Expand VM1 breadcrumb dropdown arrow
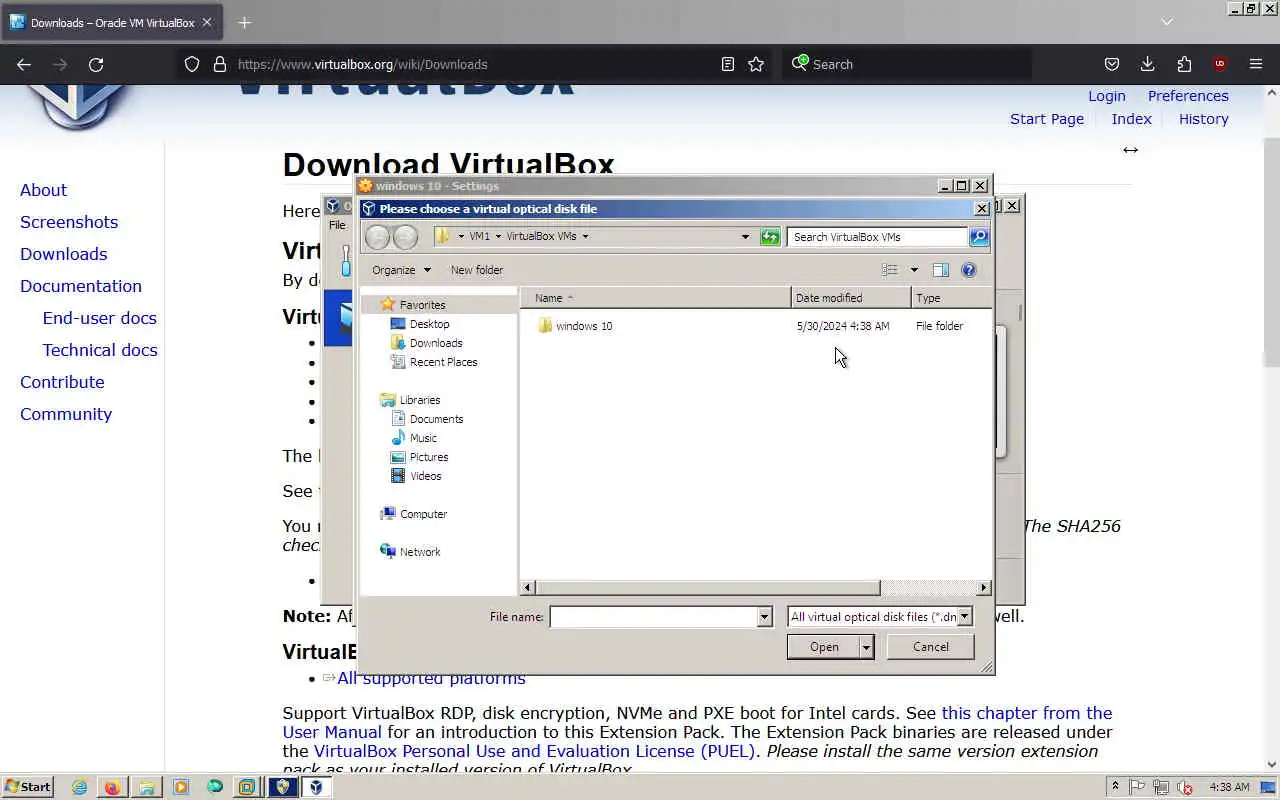This screenshot has height=800, width=1280. (x=498, y=237)
